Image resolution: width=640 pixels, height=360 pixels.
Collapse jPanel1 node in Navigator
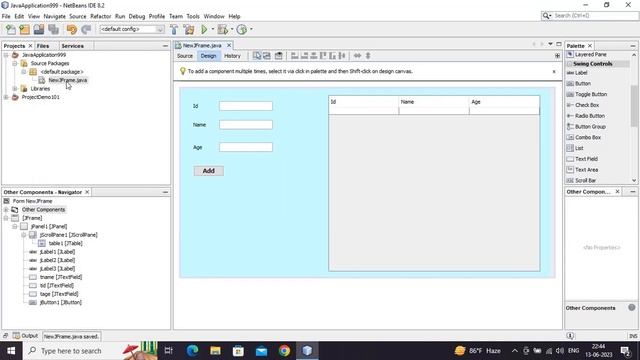coord(15,226)
